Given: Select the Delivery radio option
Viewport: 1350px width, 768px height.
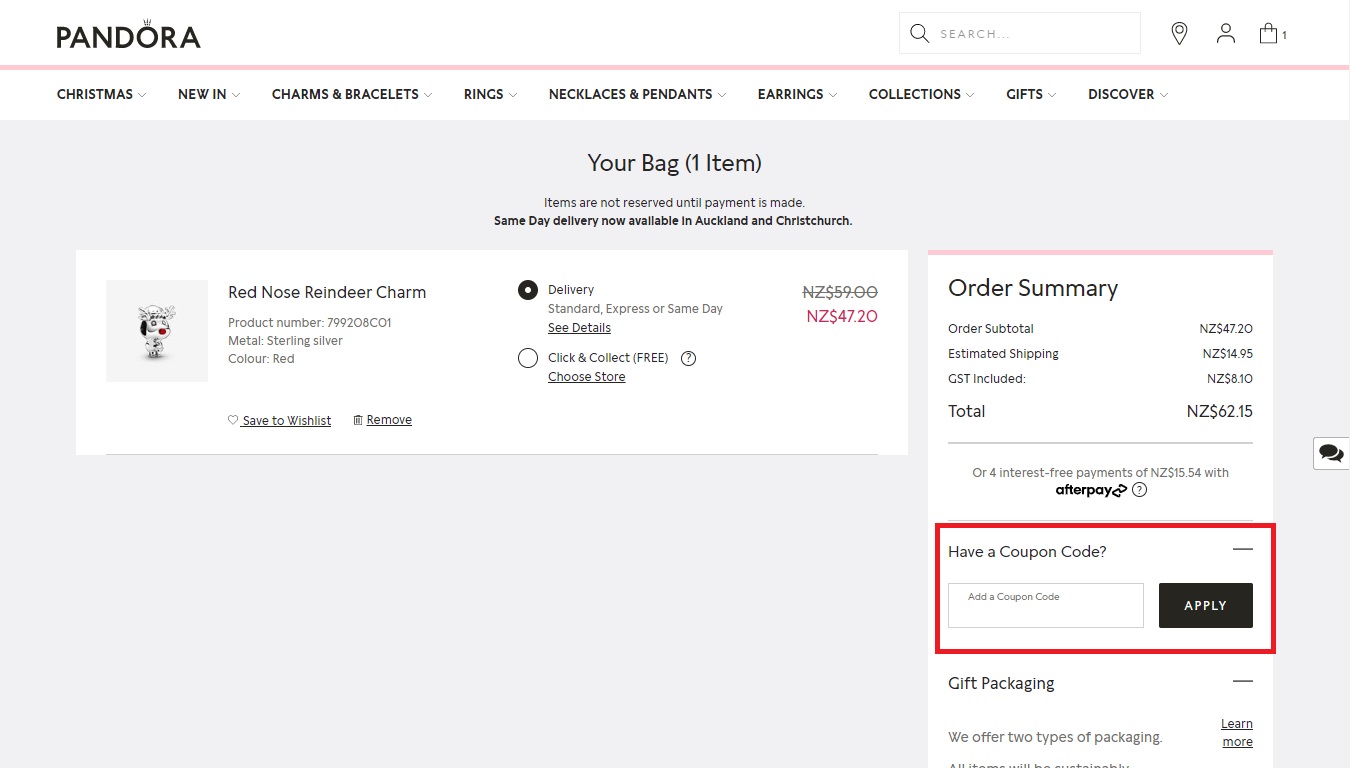Looking at the screenshot, I should tap(528, 290).
